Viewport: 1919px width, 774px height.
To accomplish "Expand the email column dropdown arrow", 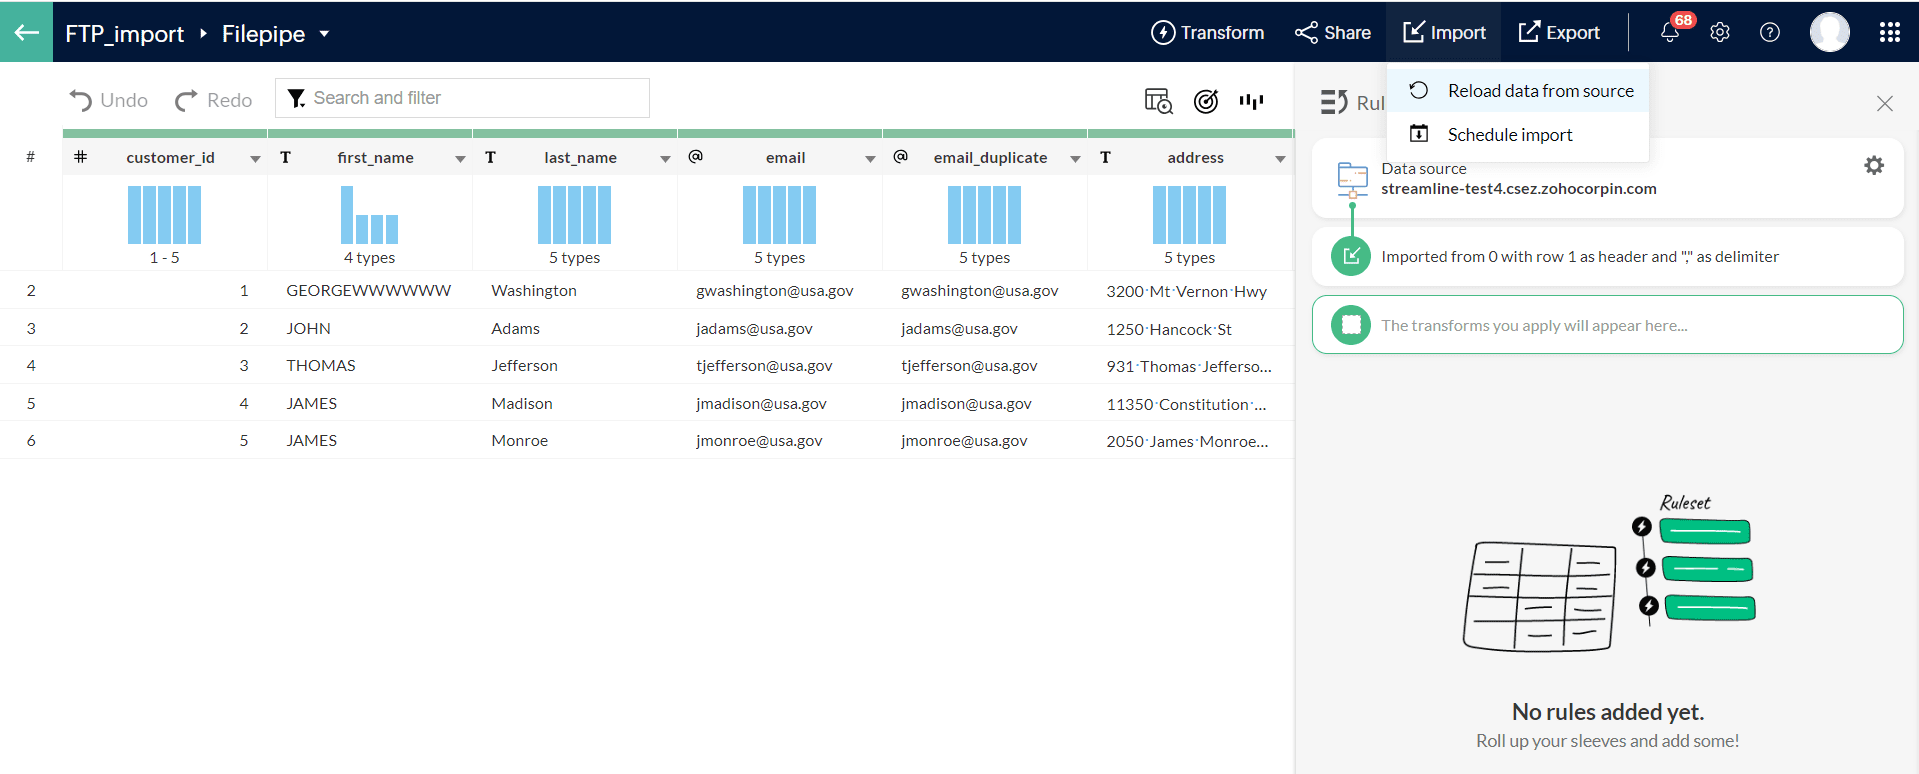I will tap(870, 159).
